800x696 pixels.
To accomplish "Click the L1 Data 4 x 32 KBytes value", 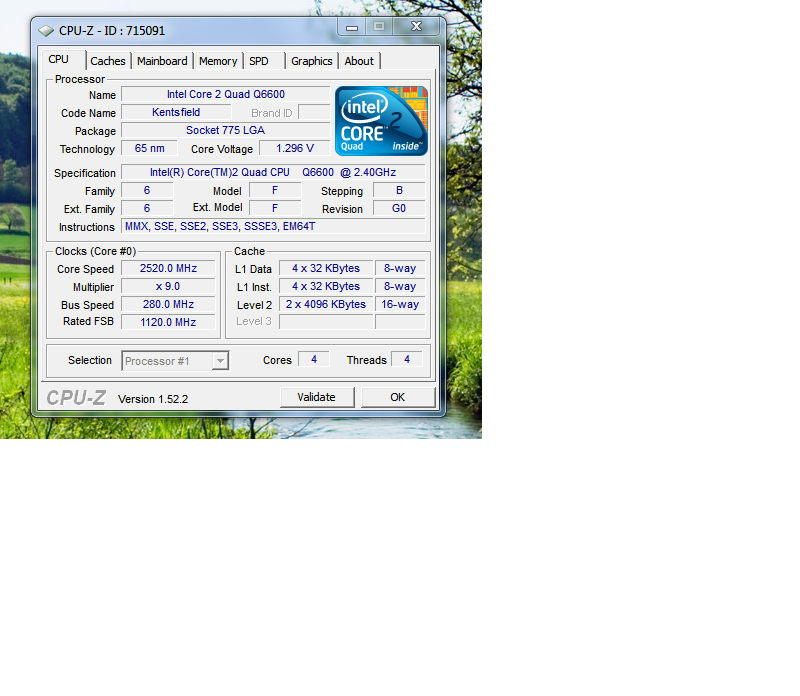I will pyautogui.click(x=326, y=268).
